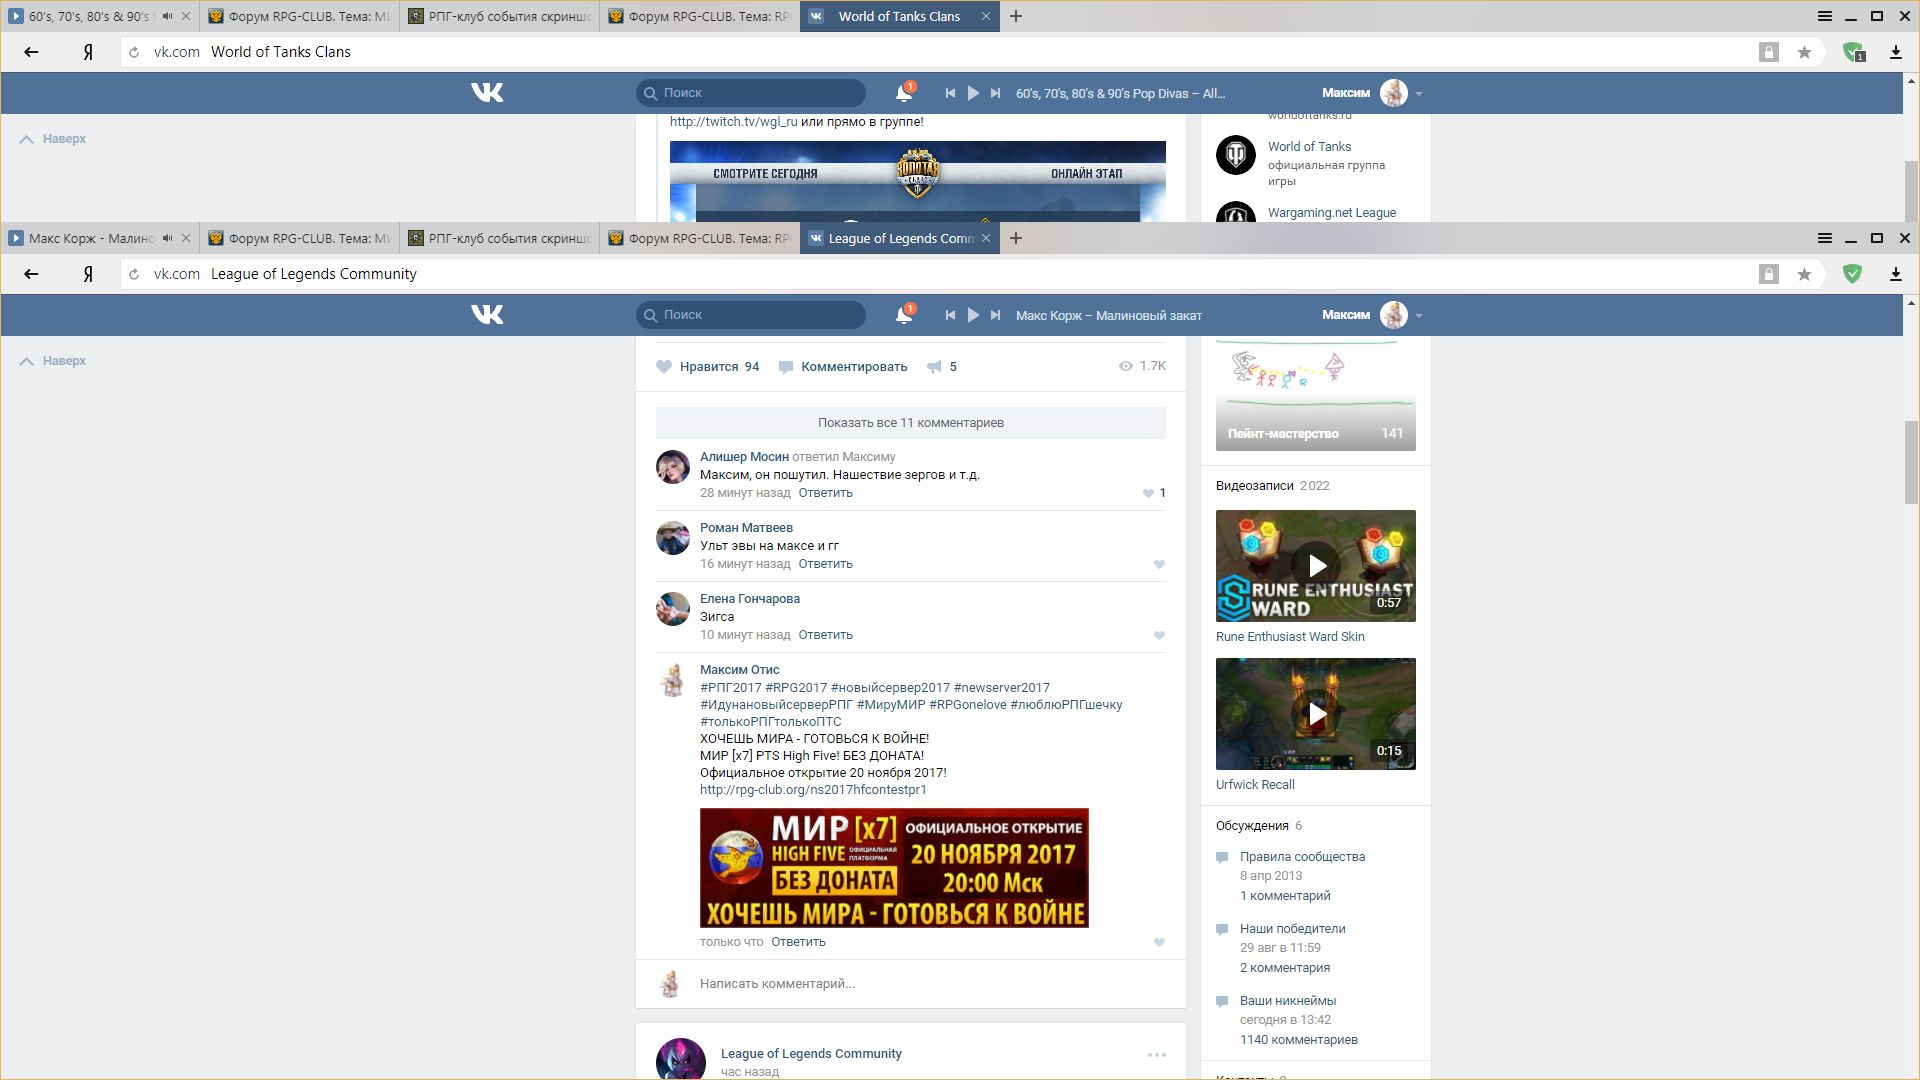Open Wargaming.net League link in top window
Screen dimensions: 1920x1080
[x=1332, y=213]
